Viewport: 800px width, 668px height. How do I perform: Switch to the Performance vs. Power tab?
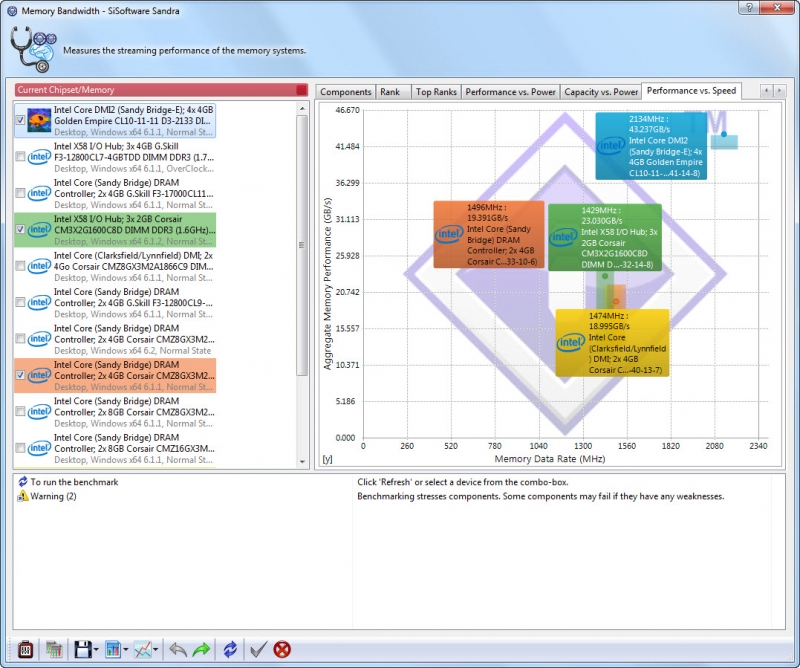(510, 92)
